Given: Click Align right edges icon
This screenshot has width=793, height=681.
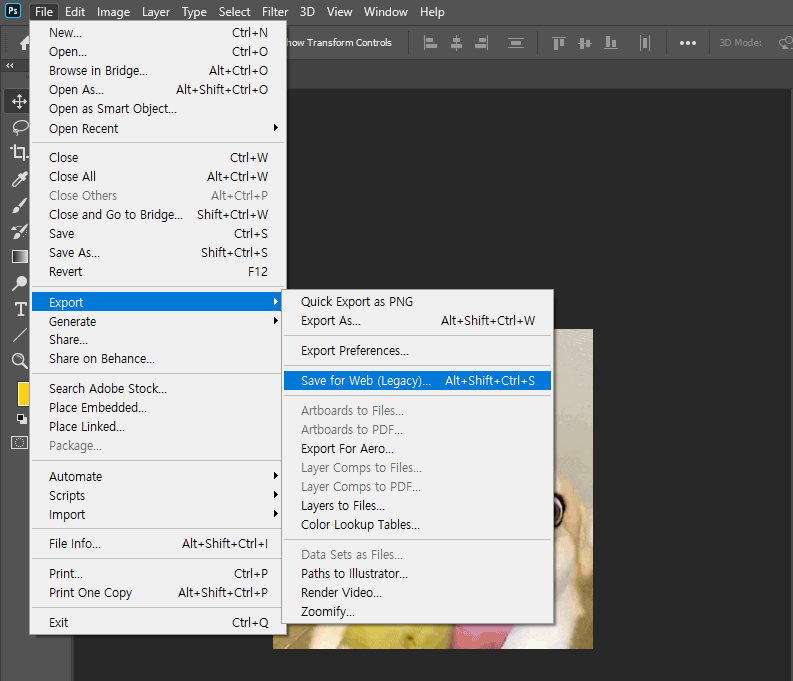Looking at the screenshot, I should (x=481, y=43).
